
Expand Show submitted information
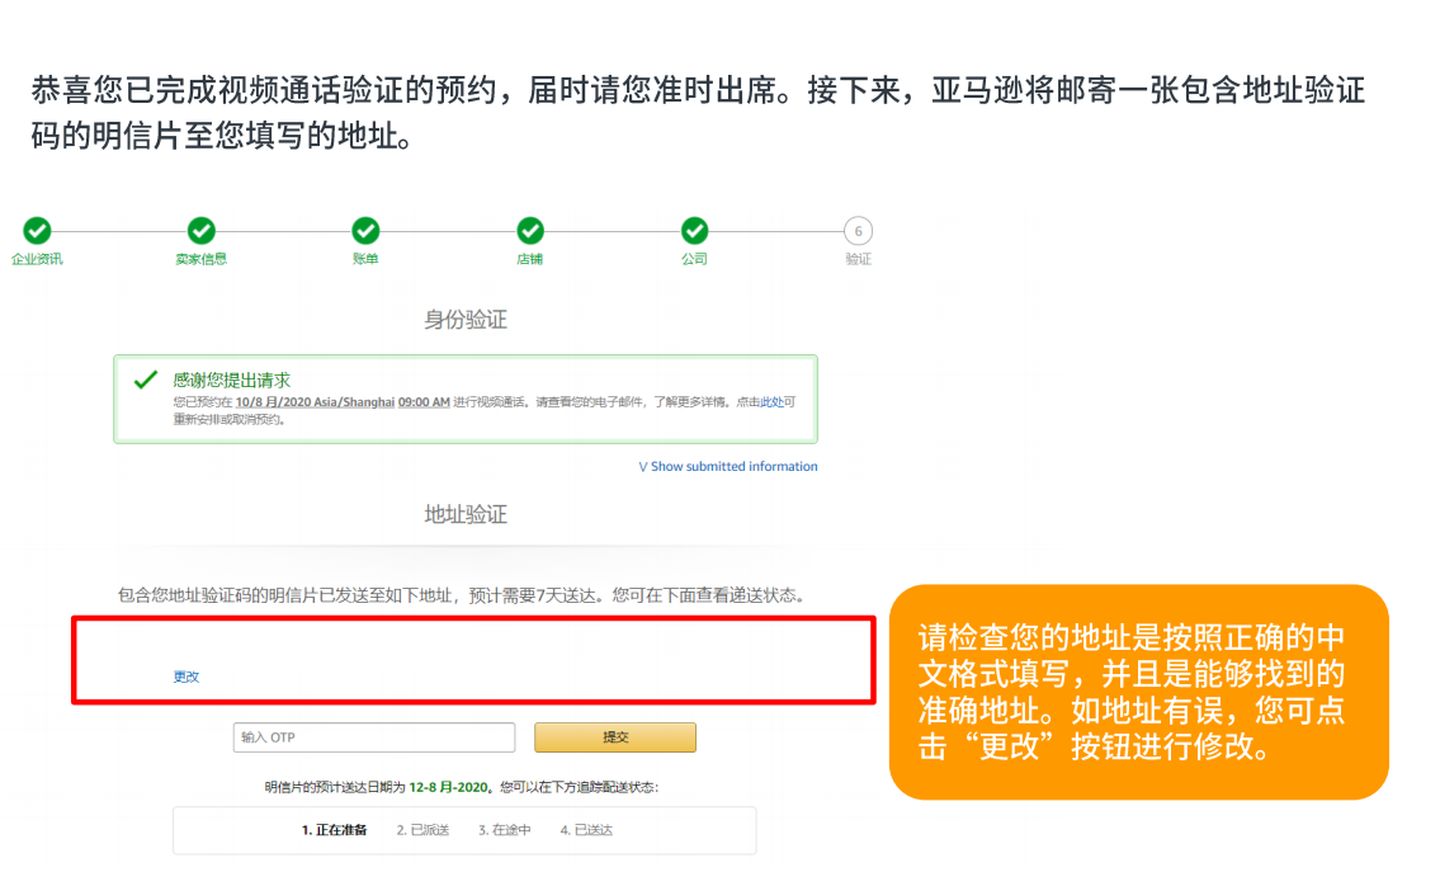[x=728, y=466]
